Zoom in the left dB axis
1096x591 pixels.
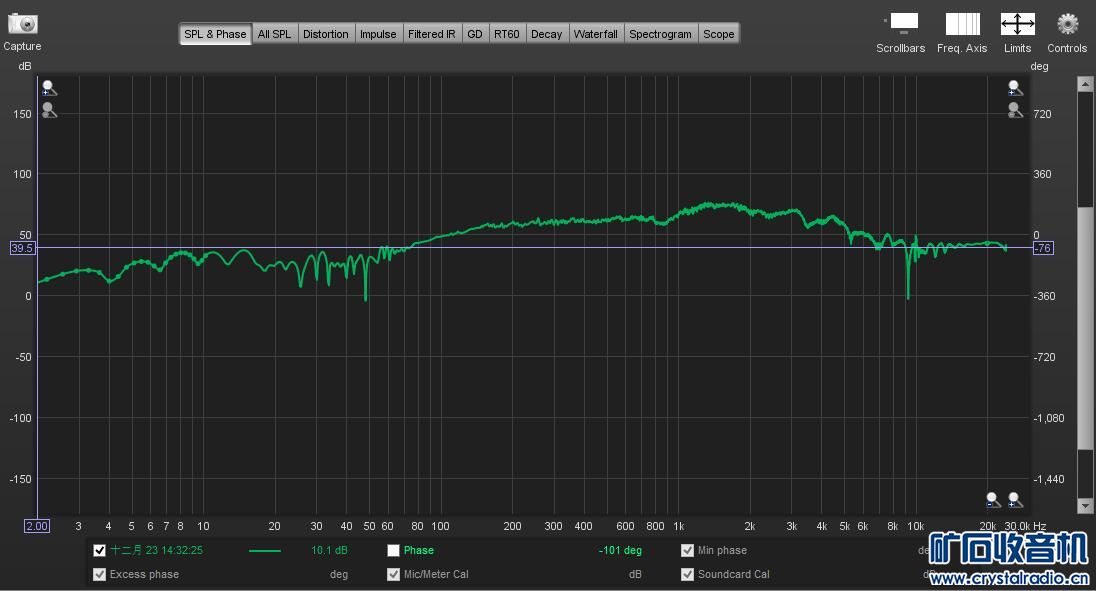(x=49, y=88)
